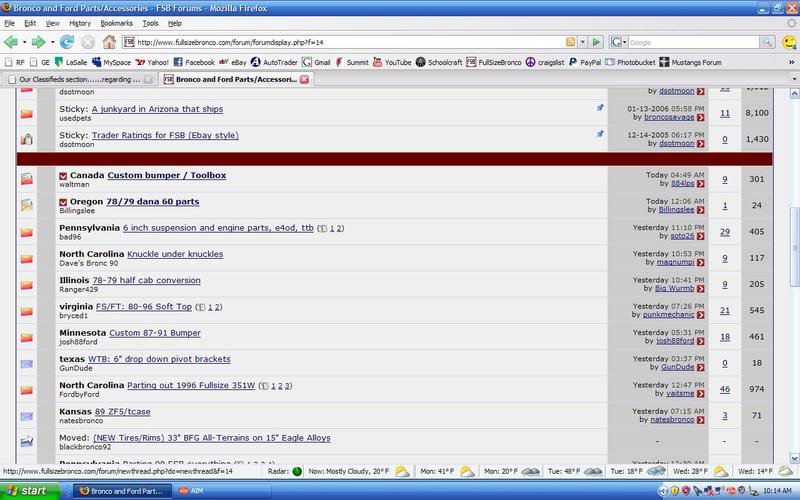This screenshot has height=500, width=800.
Task: Click the smiley face toolbar icon
Action: coord(789,42)
